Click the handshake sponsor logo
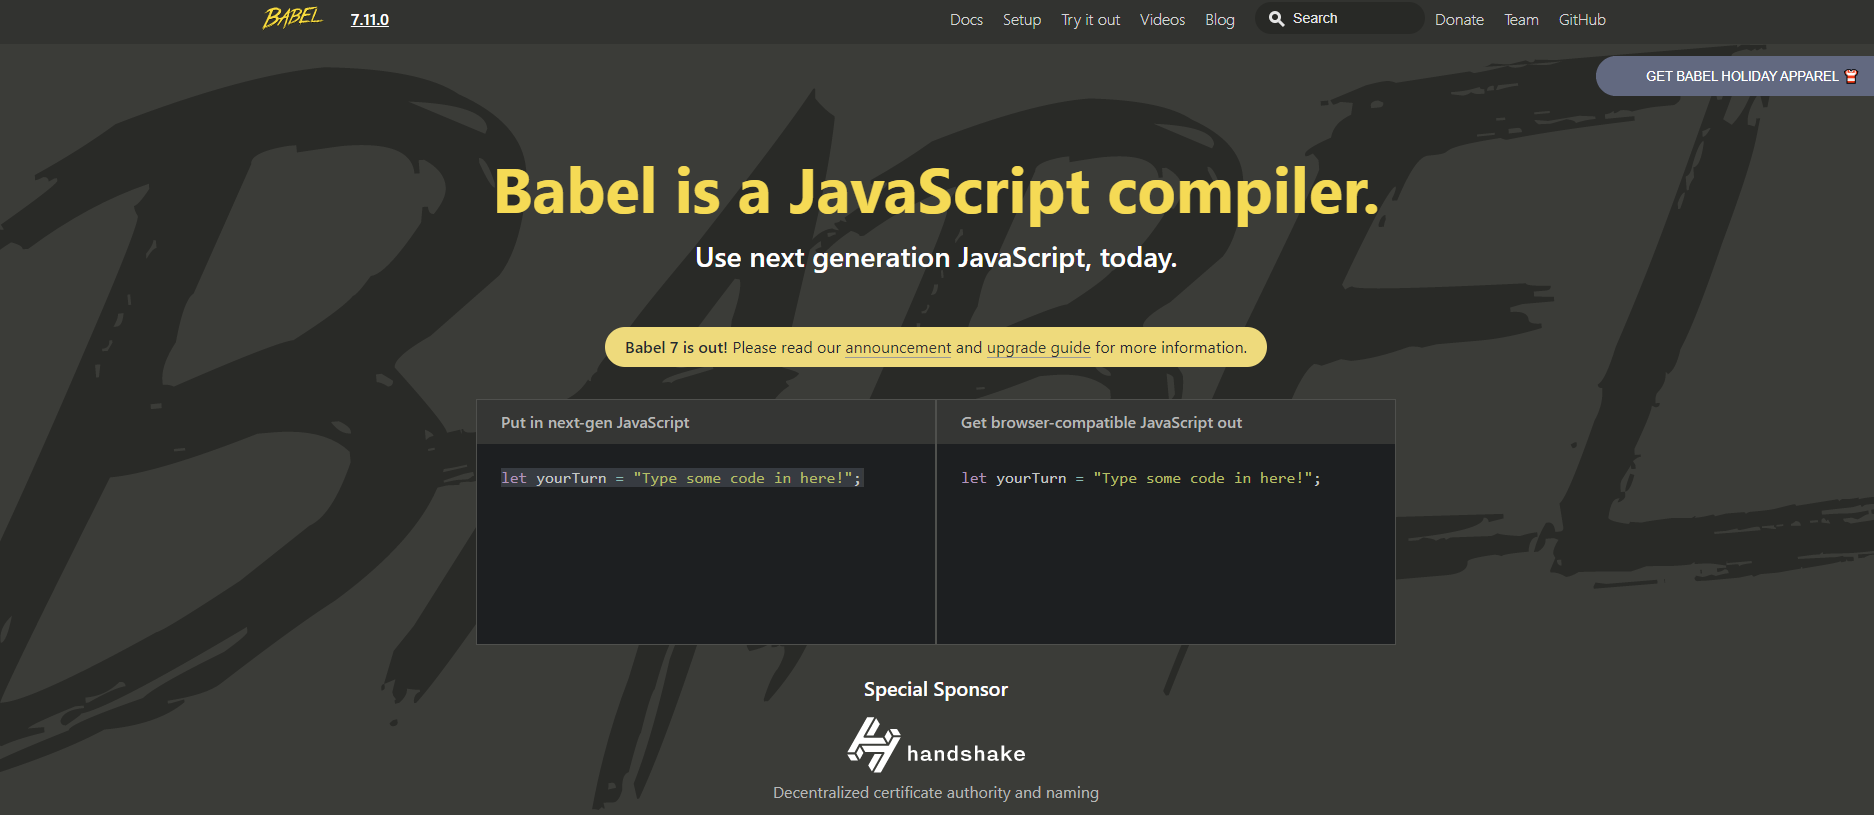 click(x=936, y=745)
